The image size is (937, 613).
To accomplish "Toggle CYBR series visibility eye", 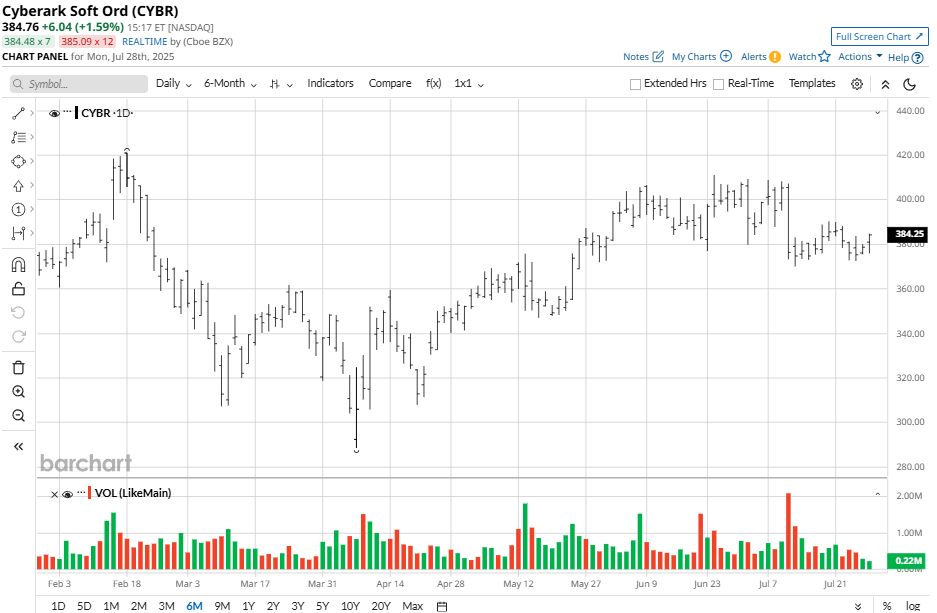I will 54,113.
